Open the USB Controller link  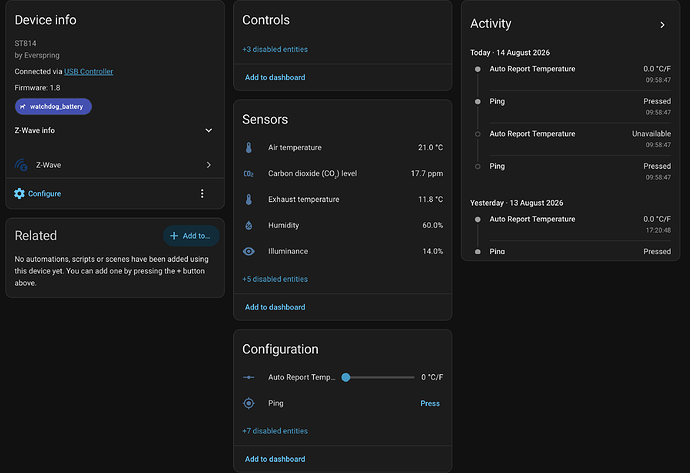pos(88,71)
